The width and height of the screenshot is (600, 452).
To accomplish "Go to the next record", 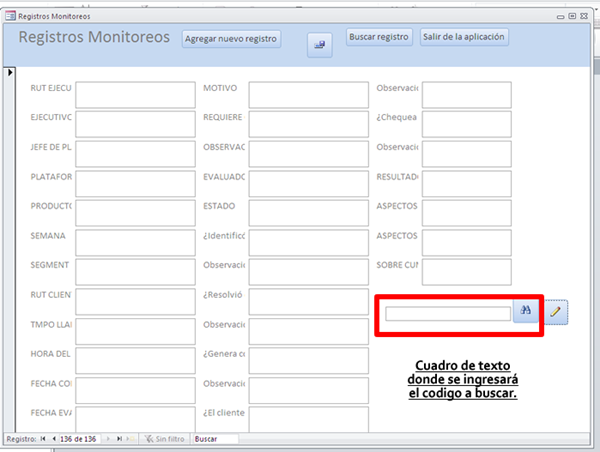I will tap(108, 439).
